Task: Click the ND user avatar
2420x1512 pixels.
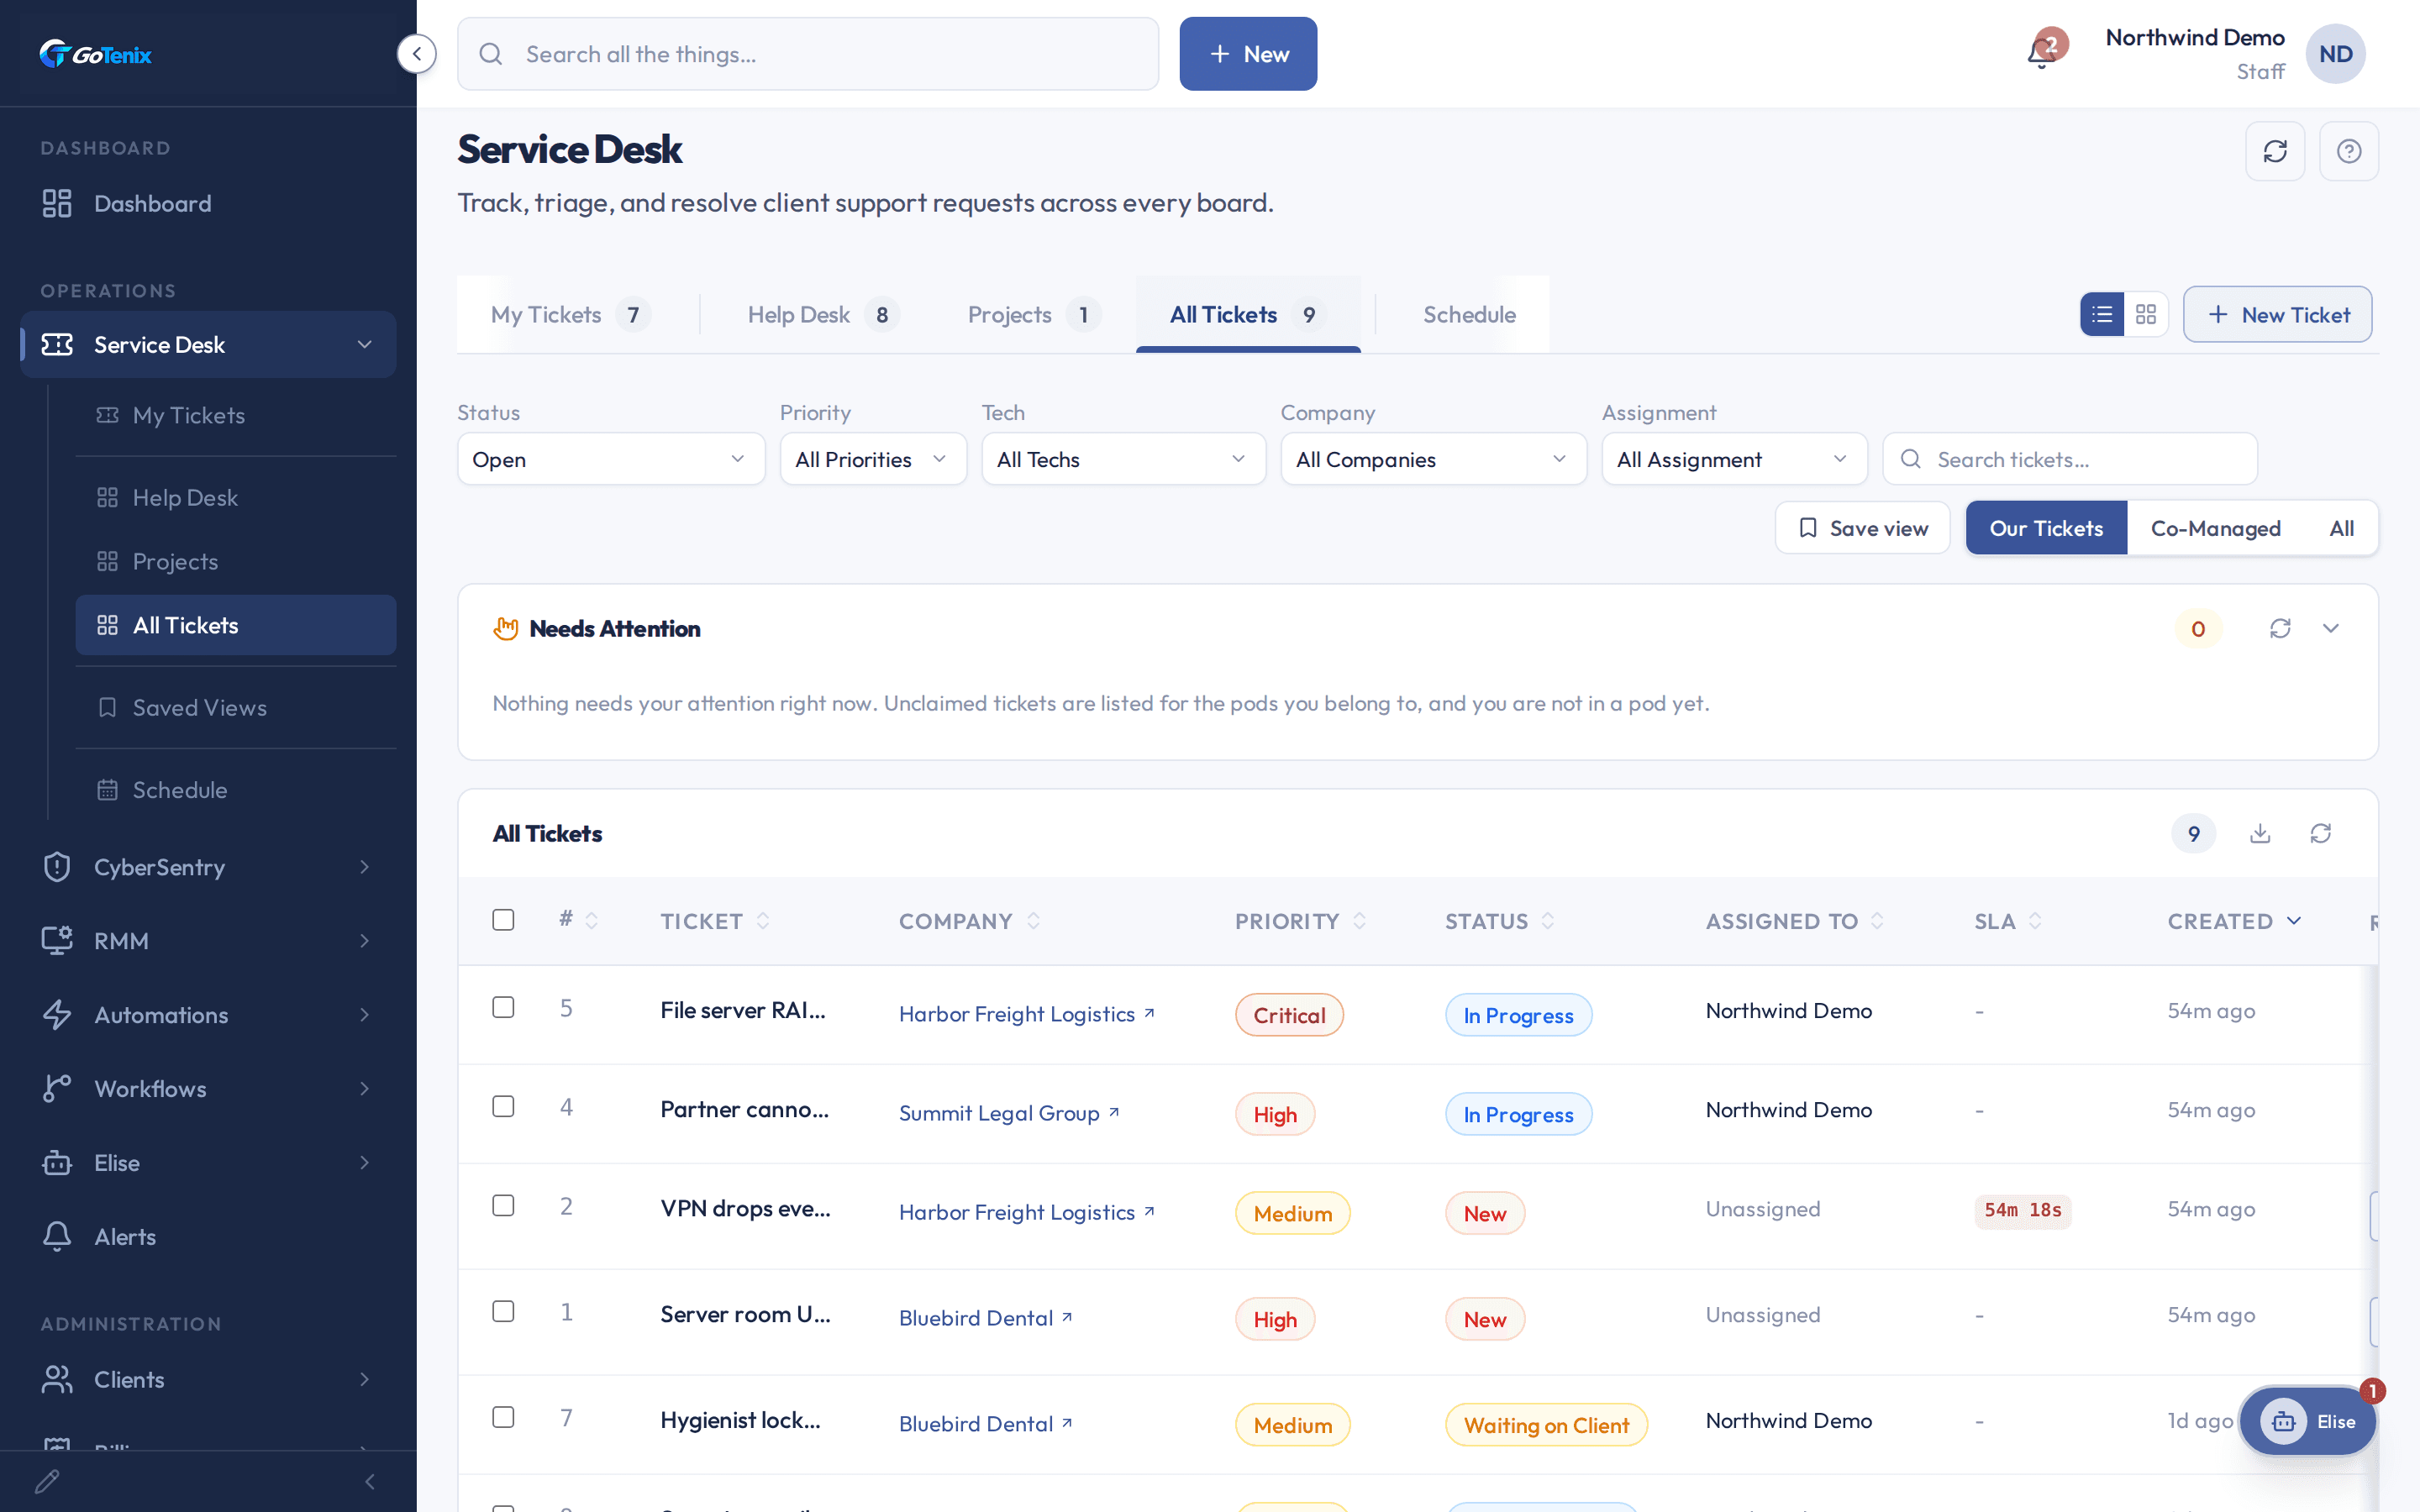Action: (2335, 54)
